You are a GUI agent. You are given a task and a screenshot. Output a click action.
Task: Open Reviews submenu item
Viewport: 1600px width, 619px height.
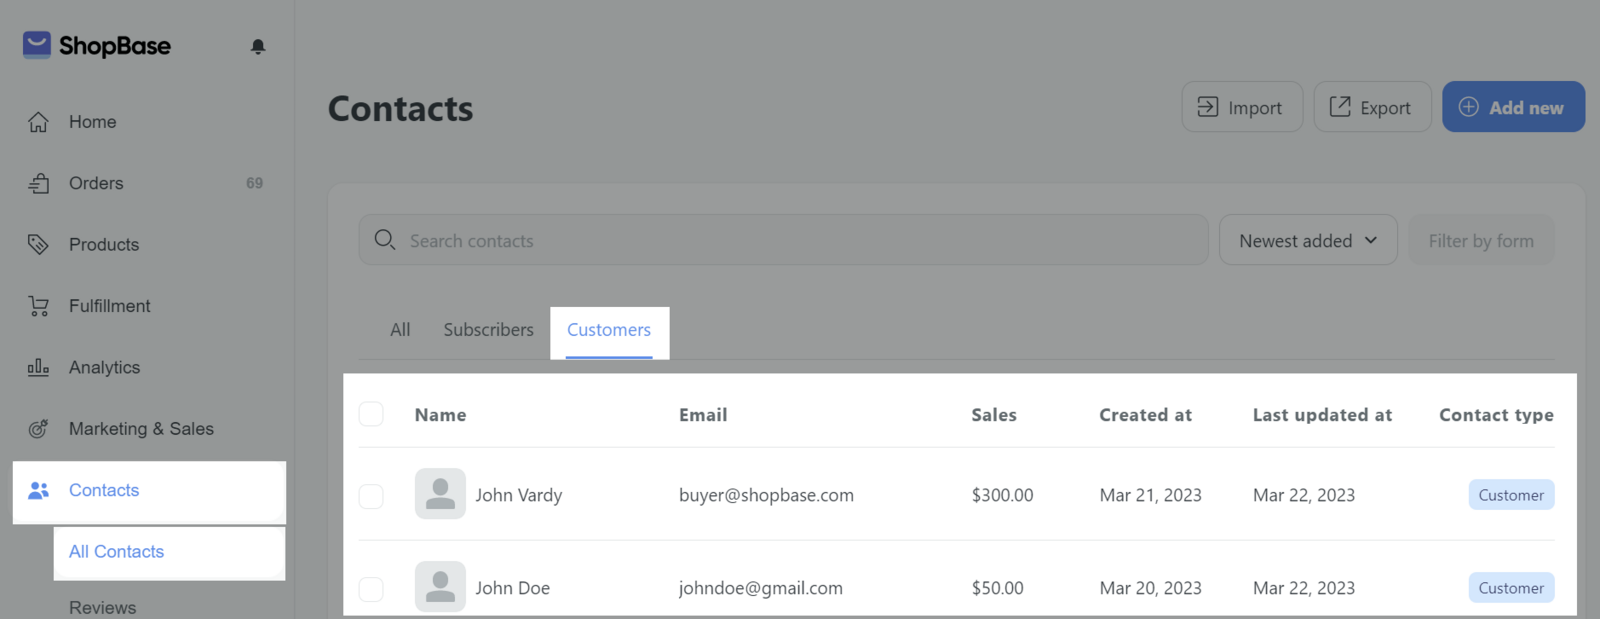click(102, 607)
